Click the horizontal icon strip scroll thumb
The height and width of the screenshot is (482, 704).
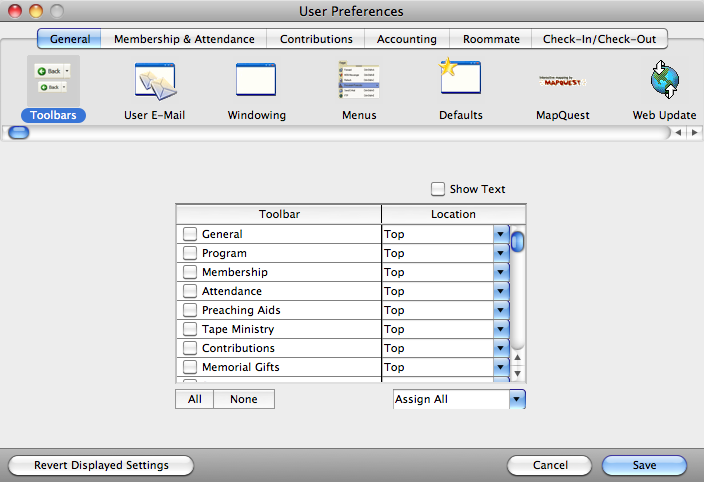18,132
